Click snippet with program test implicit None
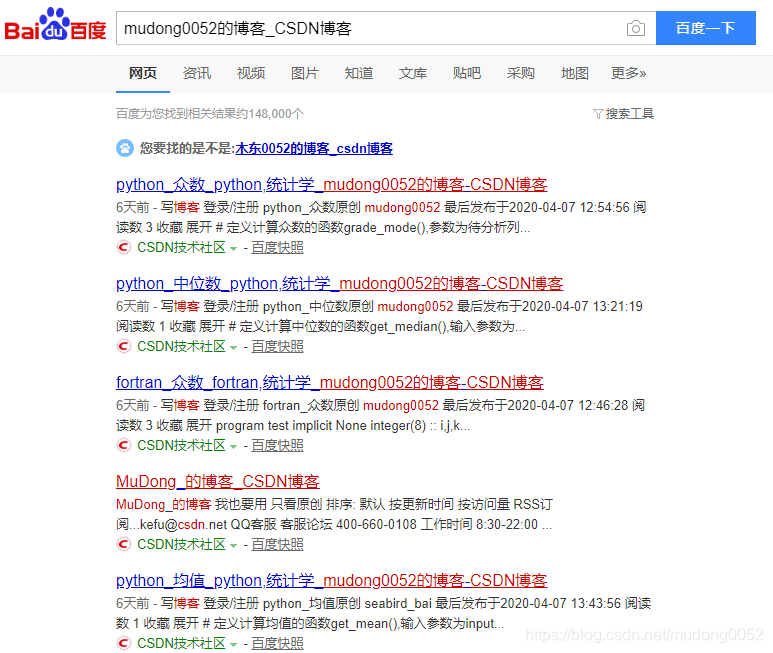 pos(381,415)
